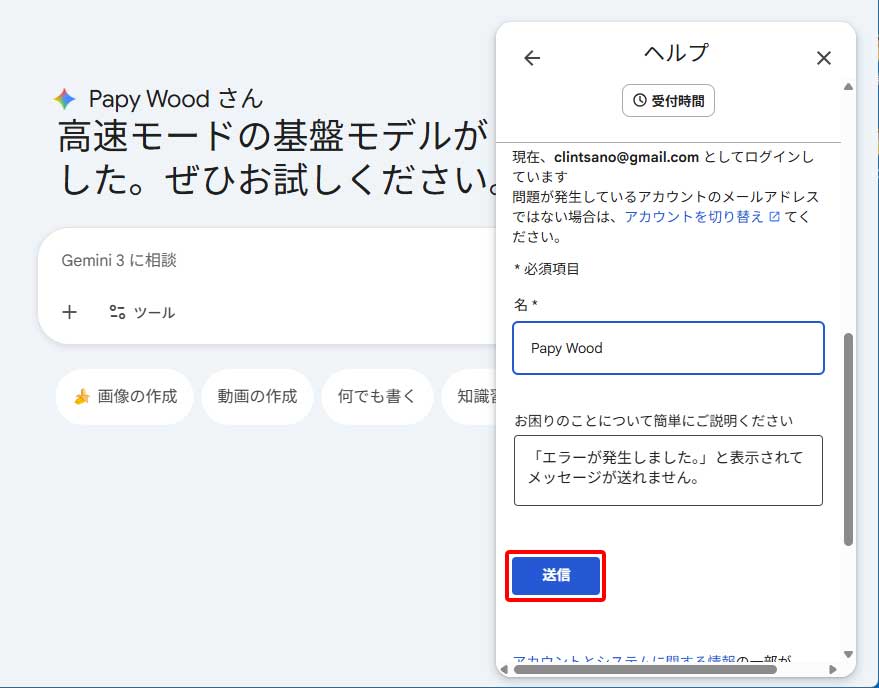Select the 動画の作成 suggestion chip
Image resolution: width=879 pixels, height=688 pixels.
257,396
